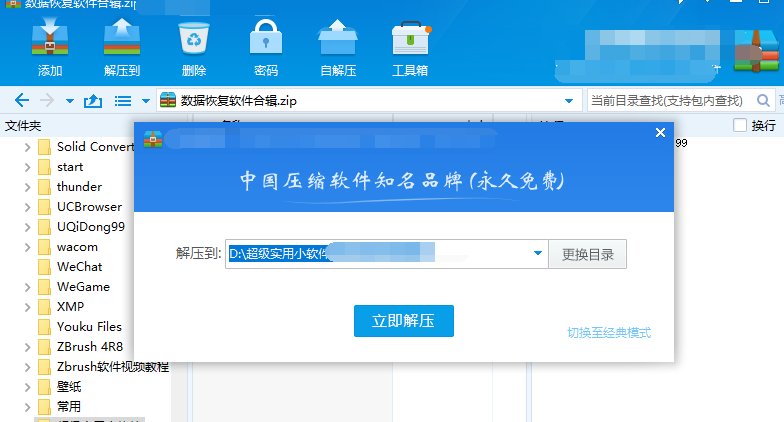Viewport: 784px width, 422px height.
Task: Expand the Solid Convert folder
Action: point(28,147)
